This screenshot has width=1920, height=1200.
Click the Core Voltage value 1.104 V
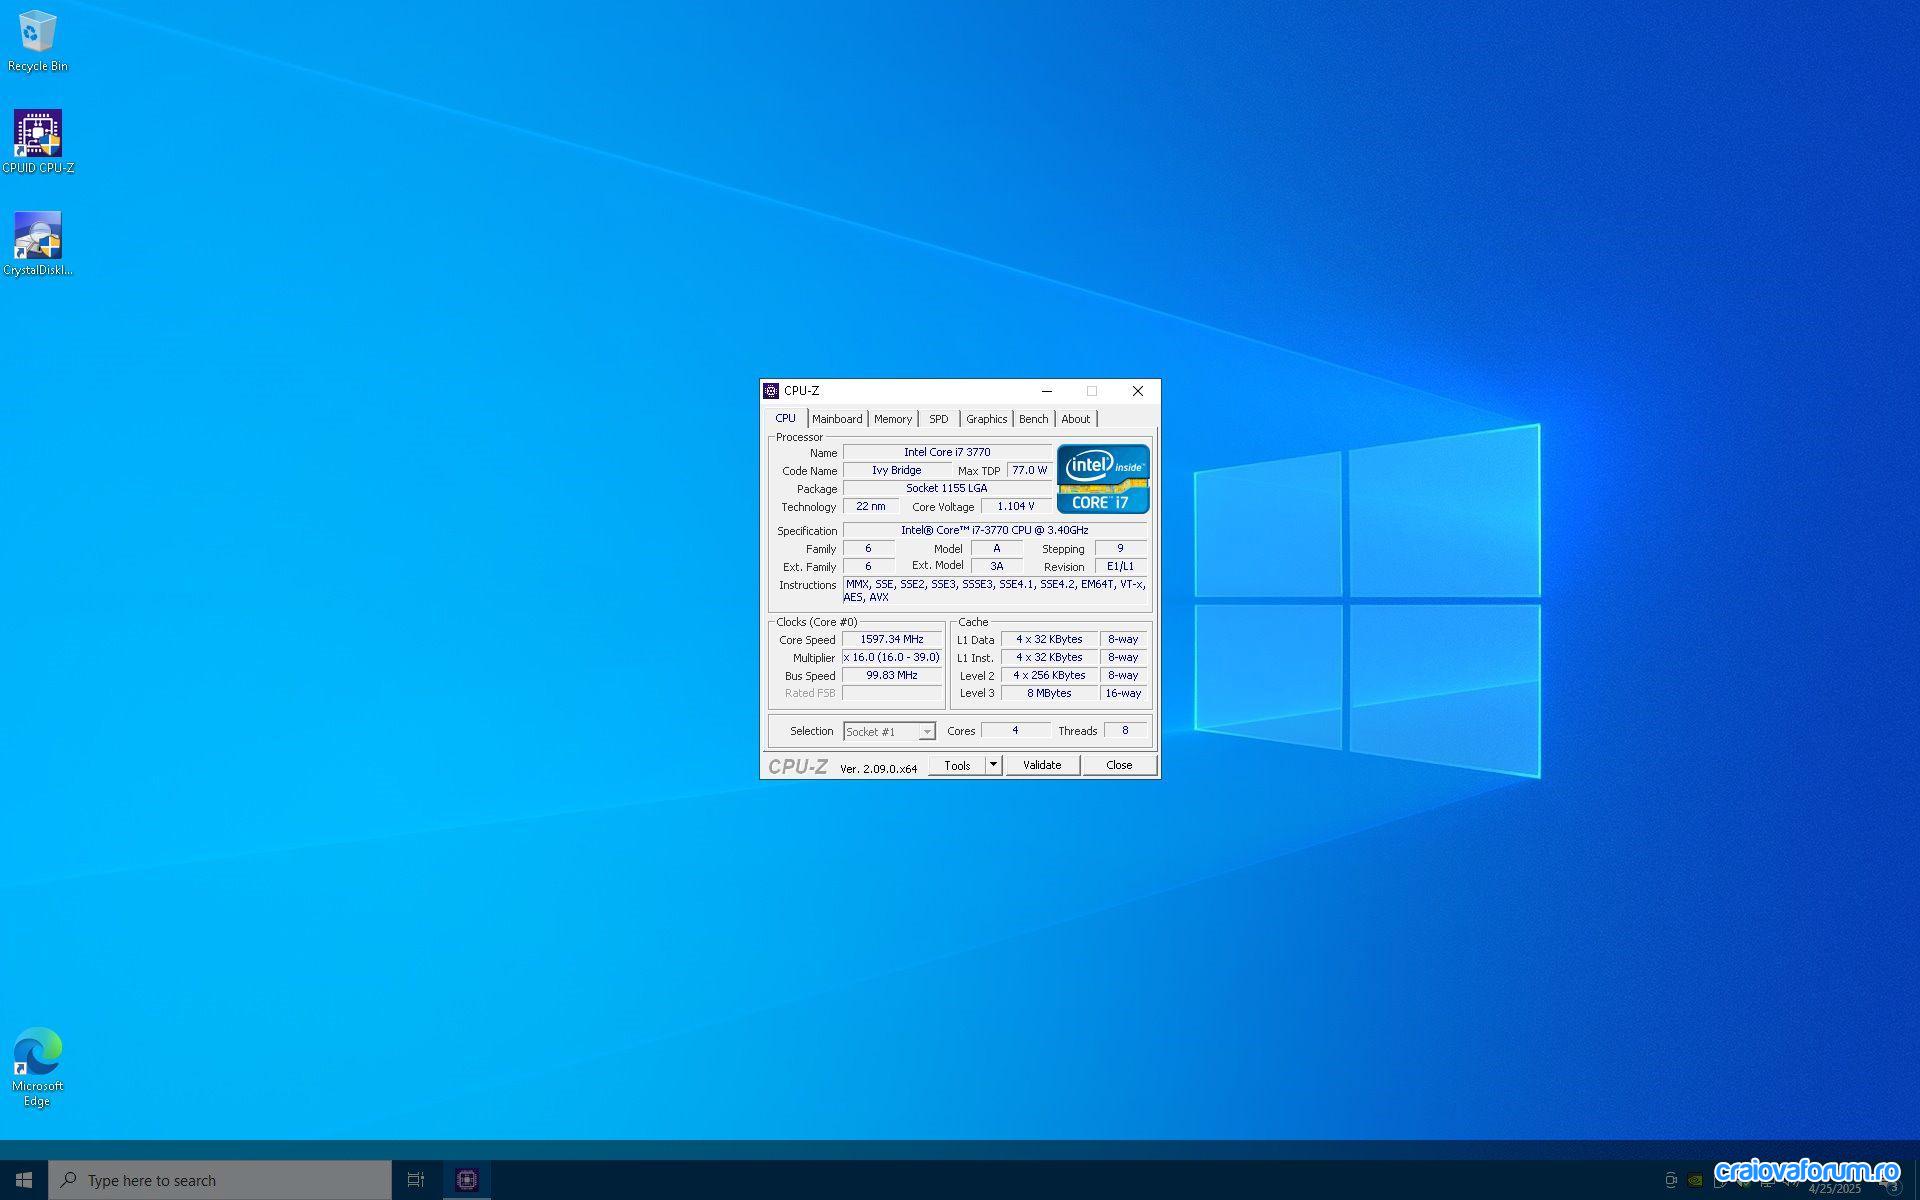(x=1016, y=506)
